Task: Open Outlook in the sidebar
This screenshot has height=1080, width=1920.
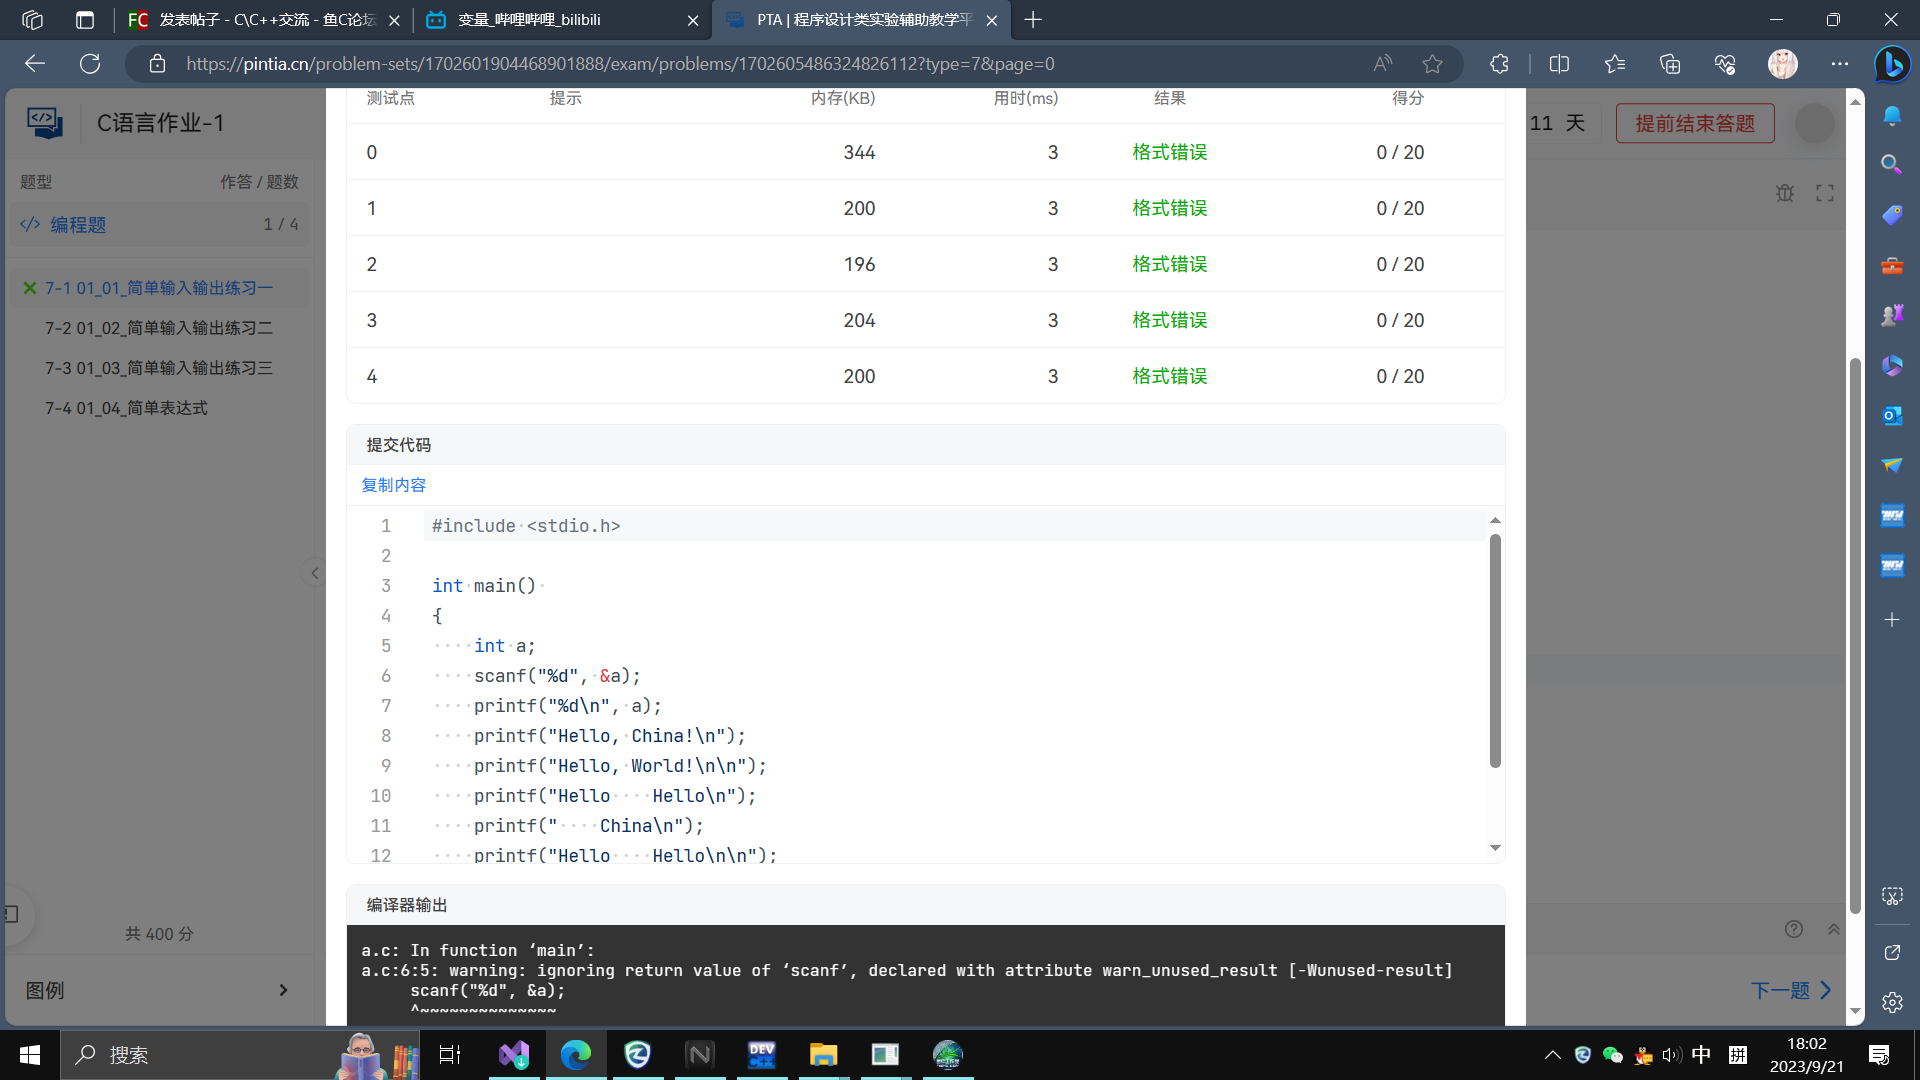Action: click(1892, 416)
